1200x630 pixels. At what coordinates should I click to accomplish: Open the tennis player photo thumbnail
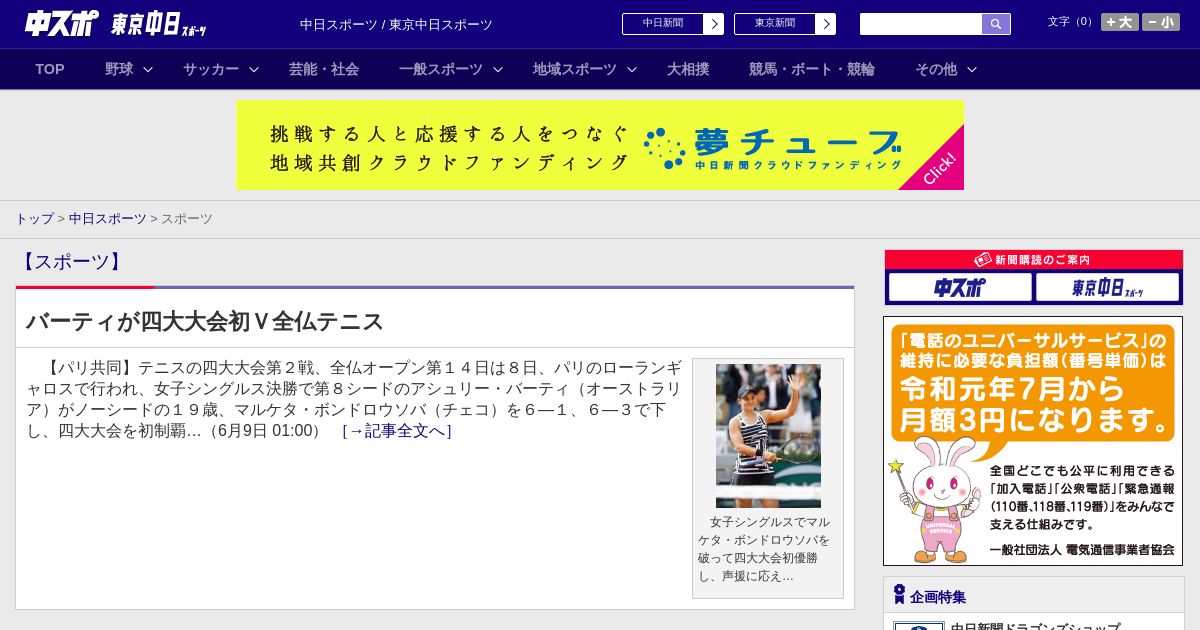768,436
